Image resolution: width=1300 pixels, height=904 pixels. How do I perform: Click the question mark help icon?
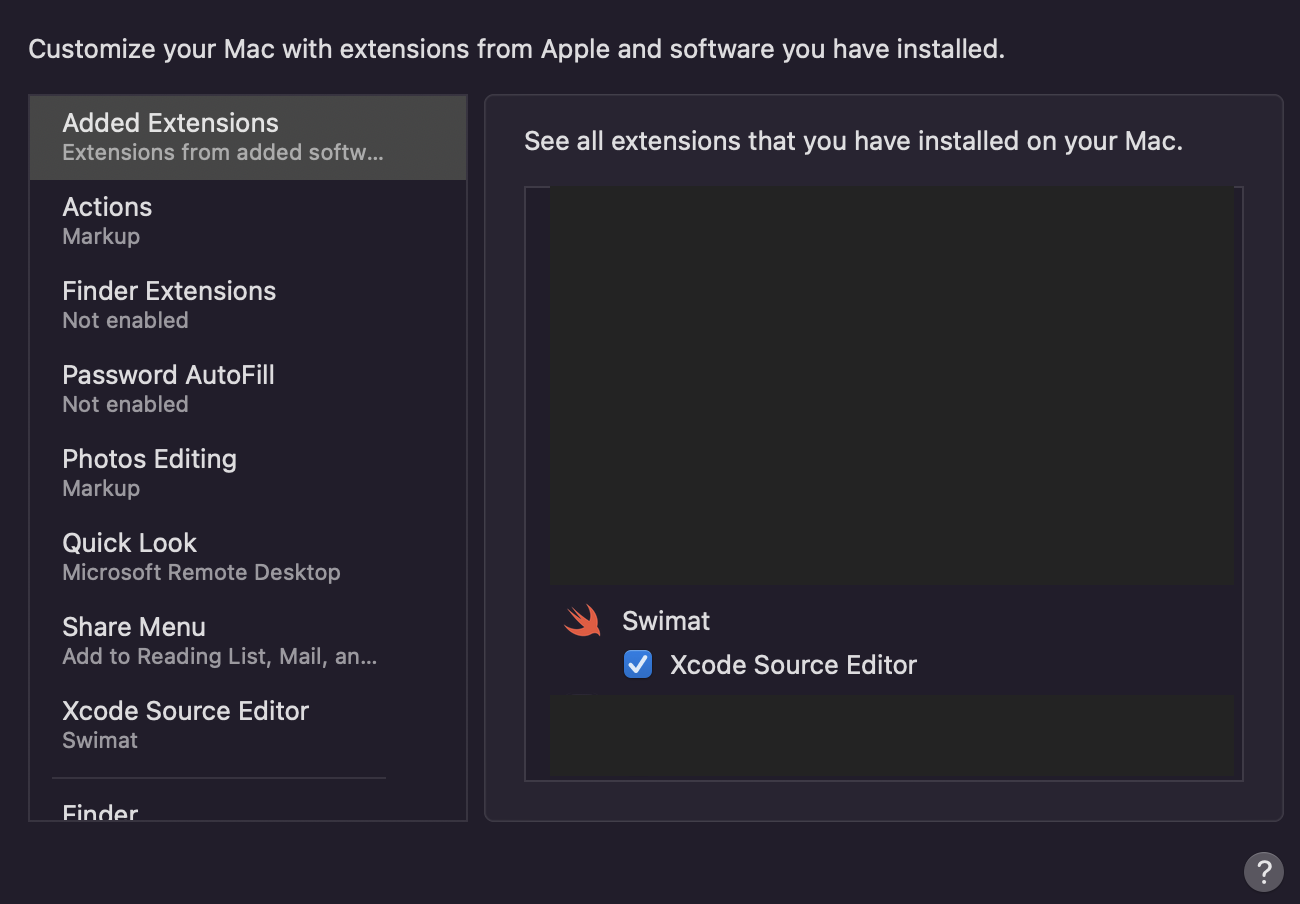(x=1262, y=872)
